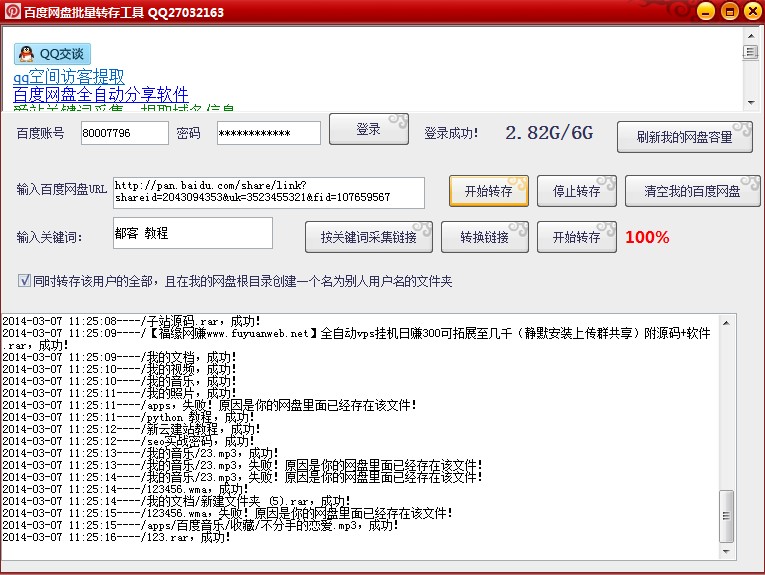Click 按关键词采集链接 button

(x=368, y=237)
